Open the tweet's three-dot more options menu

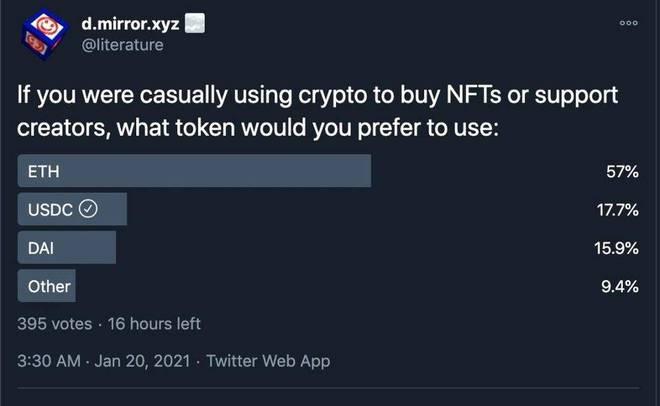[628, 23]
